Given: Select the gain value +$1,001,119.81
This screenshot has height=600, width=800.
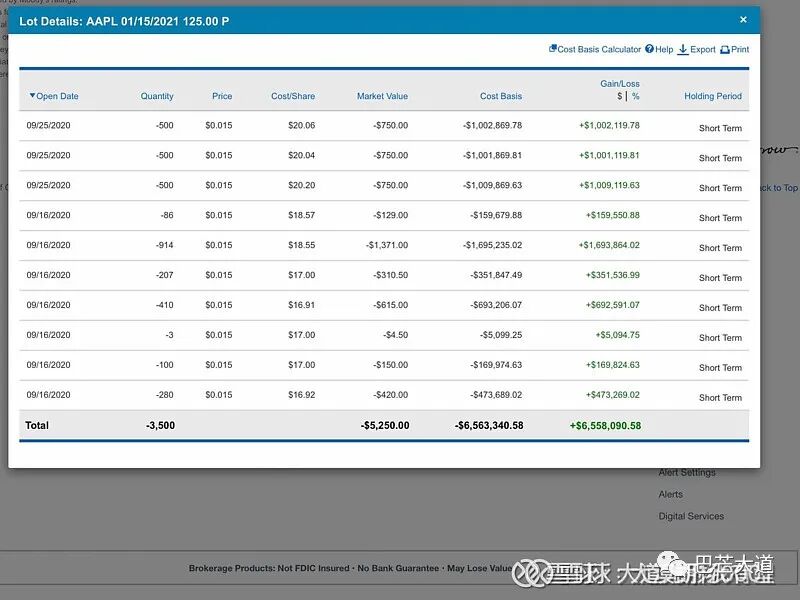Looking at the screenshot, I should coord(609,155).
